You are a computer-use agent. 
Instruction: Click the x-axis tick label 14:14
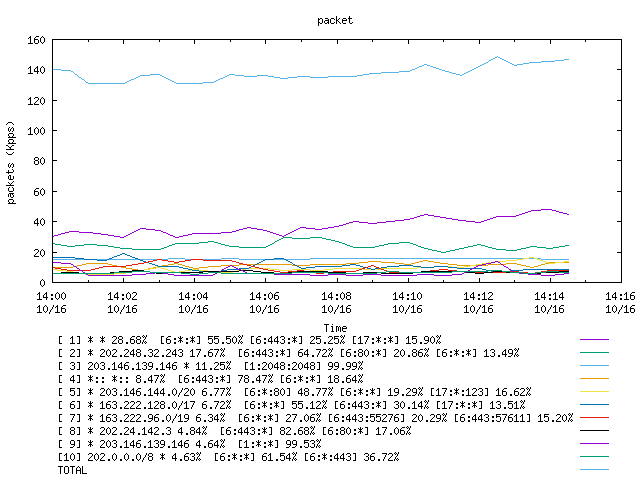point(549,296)
